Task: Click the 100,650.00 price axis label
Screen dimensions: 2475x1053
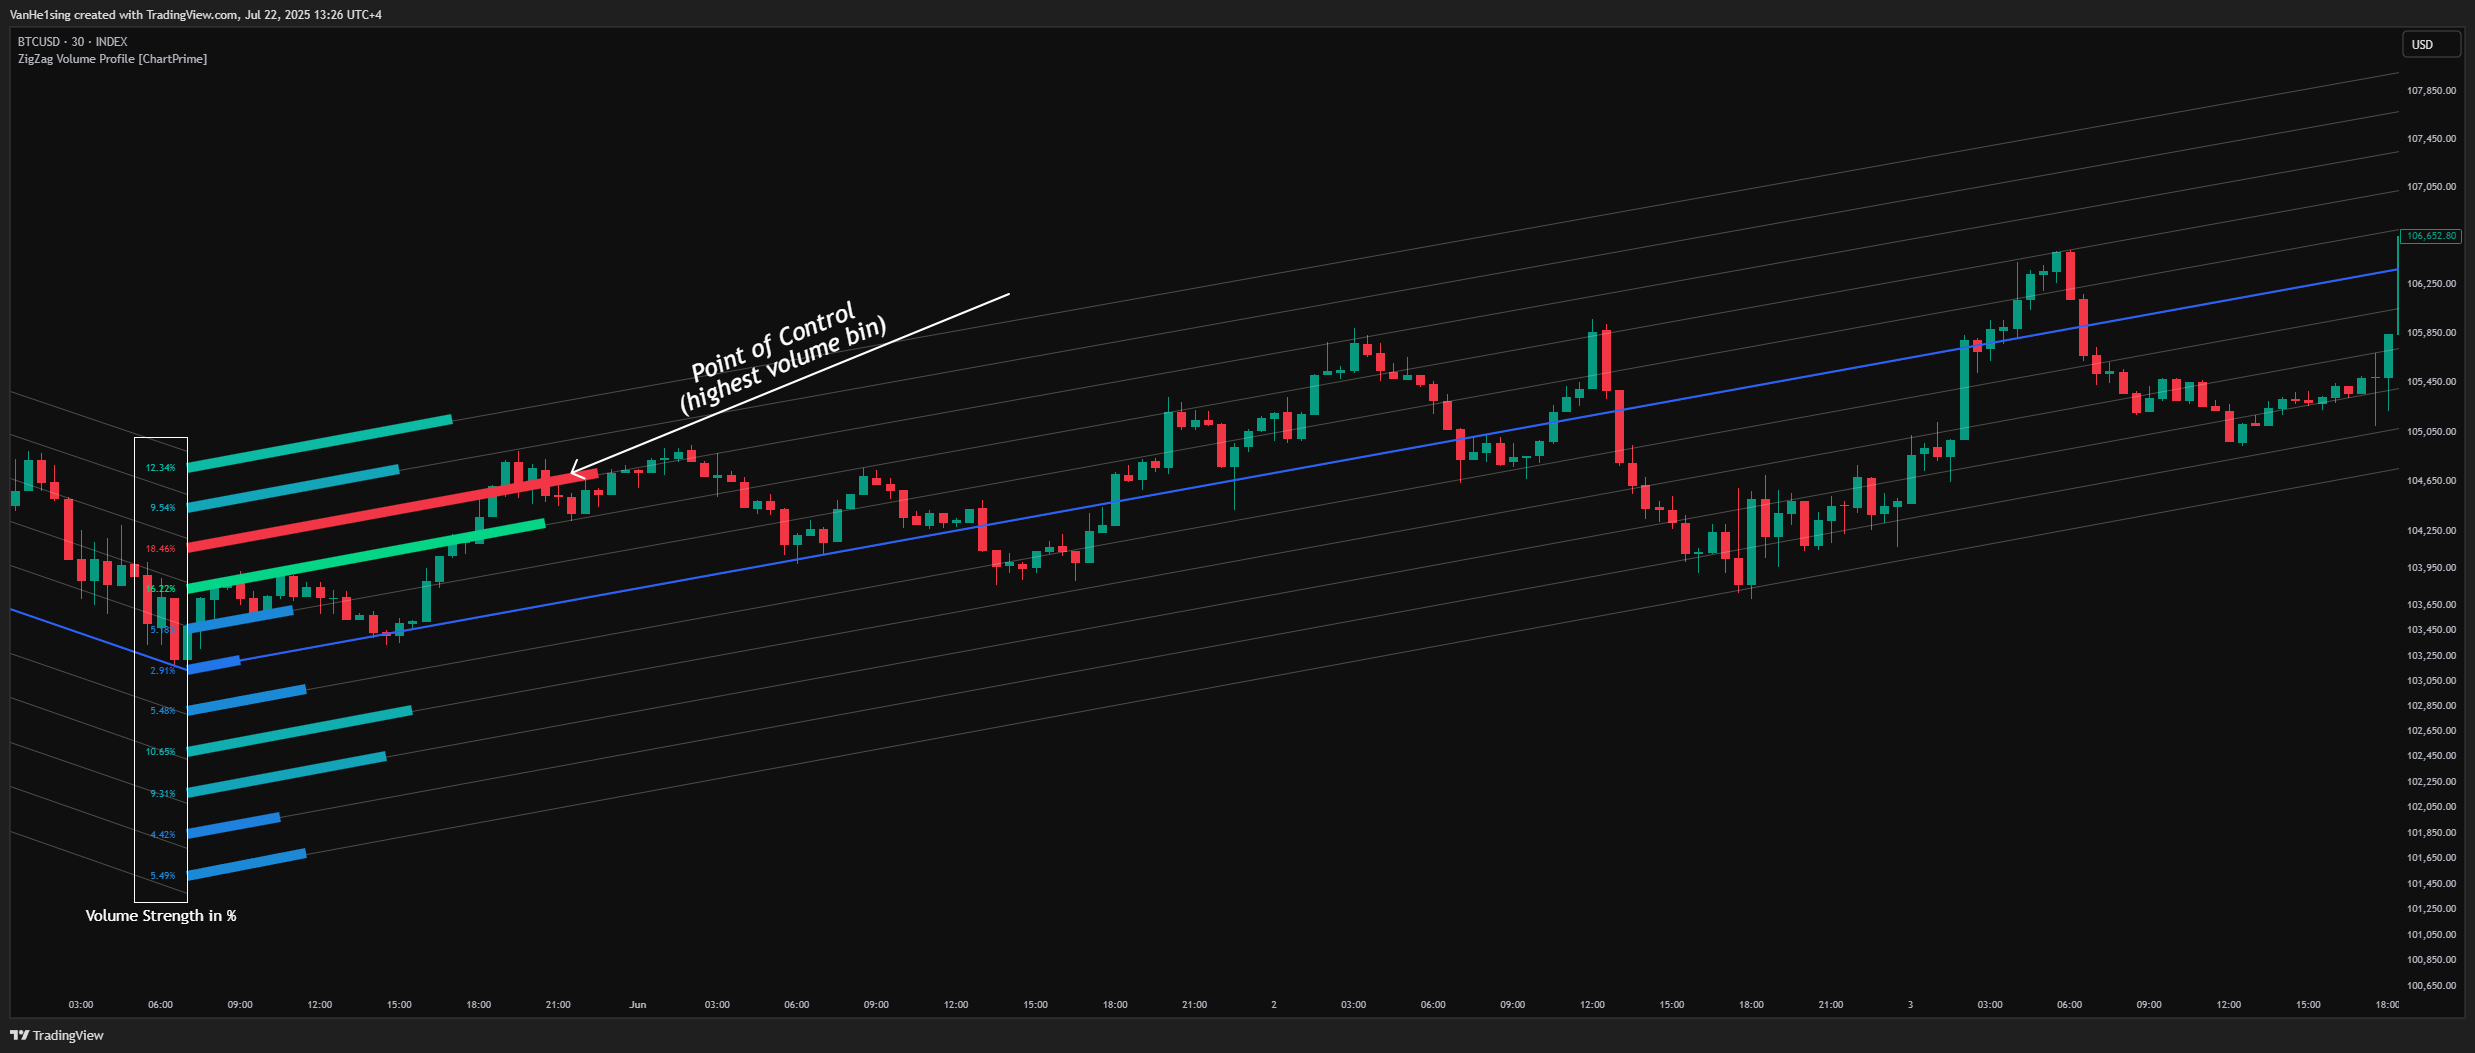Action: point(2431,986)
